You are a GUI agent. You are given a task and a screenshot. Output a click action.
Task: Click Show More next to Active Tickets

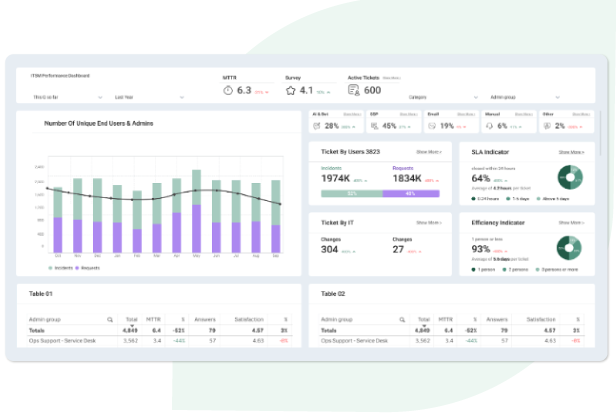tap(391, 78)
